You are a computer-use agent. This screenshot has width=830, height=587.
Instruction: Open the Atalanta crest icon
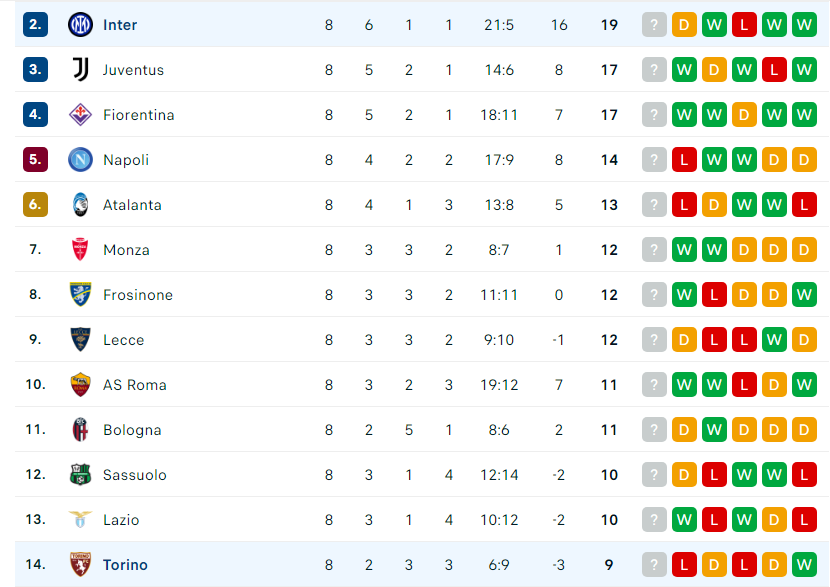[x=80, y=205]
